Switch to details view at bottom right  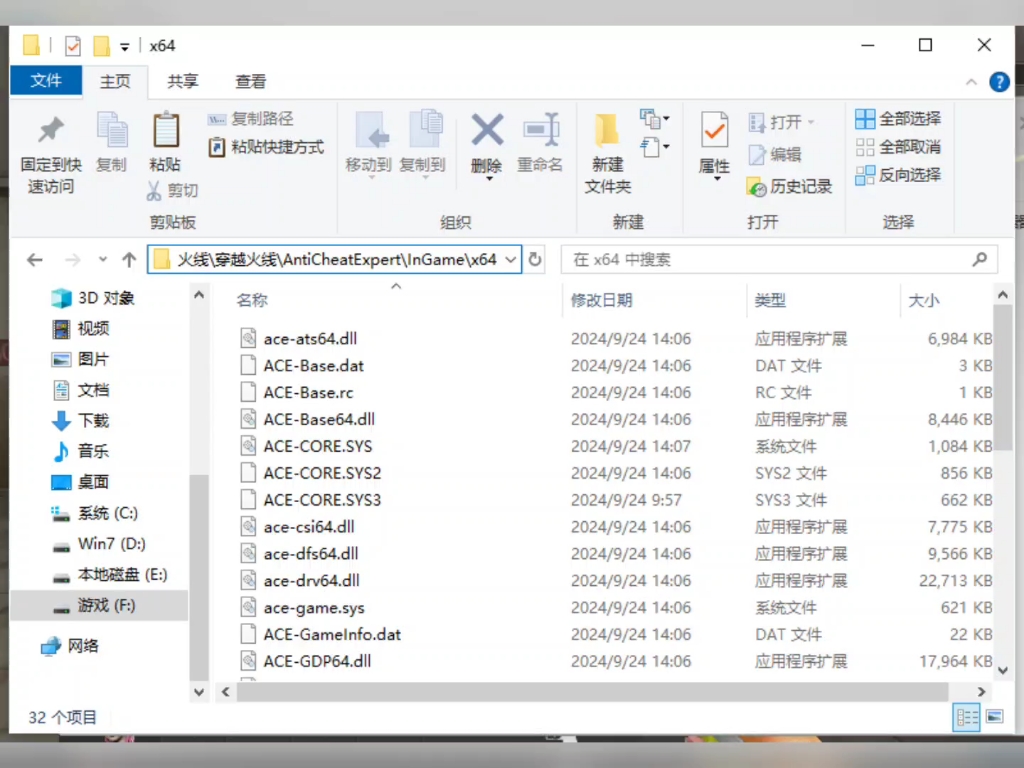(x=966, y=717)
